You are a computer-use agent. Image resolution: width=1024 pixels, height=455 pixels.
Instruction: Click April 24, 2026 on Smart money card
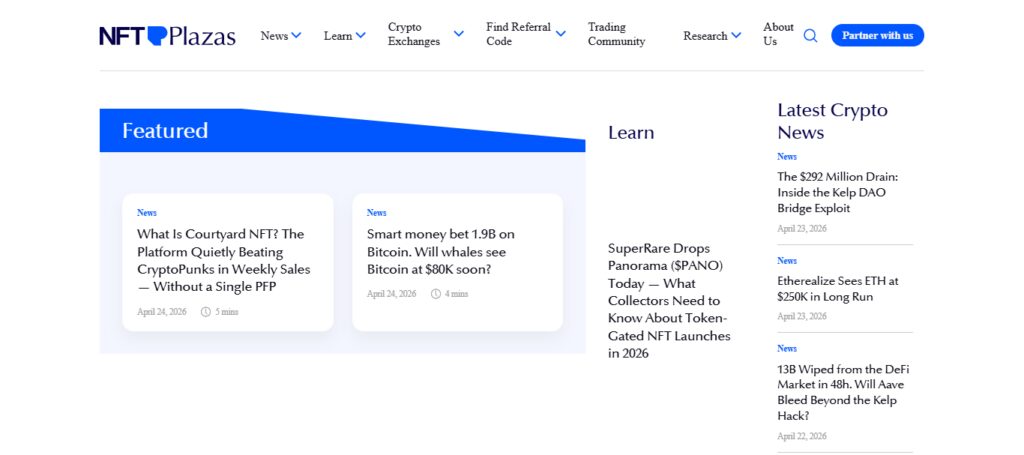click(392, 294)
